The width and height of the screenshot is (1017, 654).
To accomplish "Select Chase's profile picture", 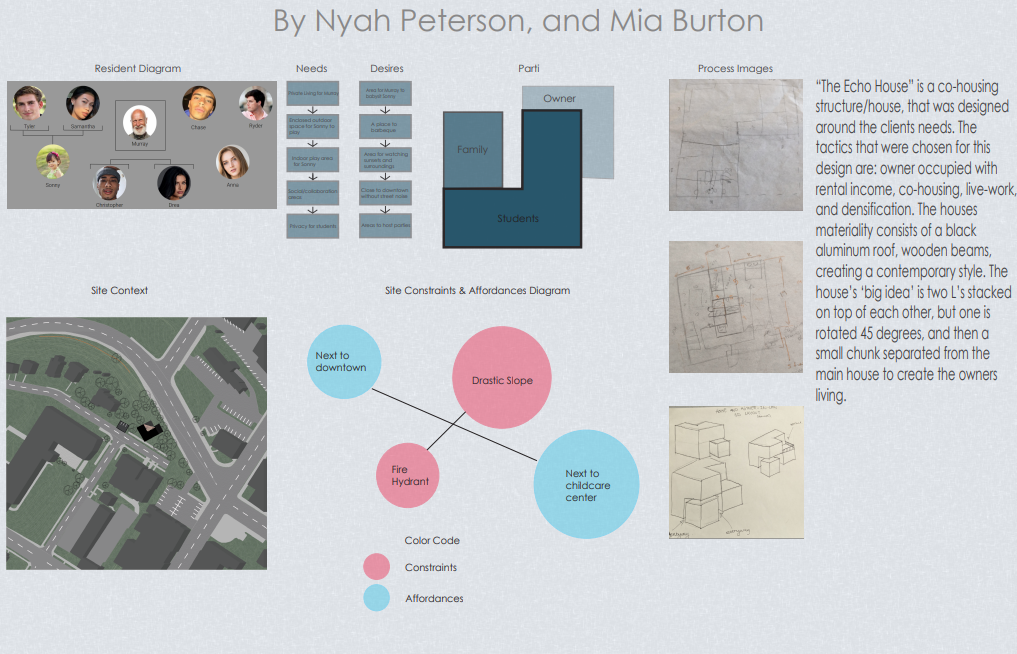I will 199,103.
